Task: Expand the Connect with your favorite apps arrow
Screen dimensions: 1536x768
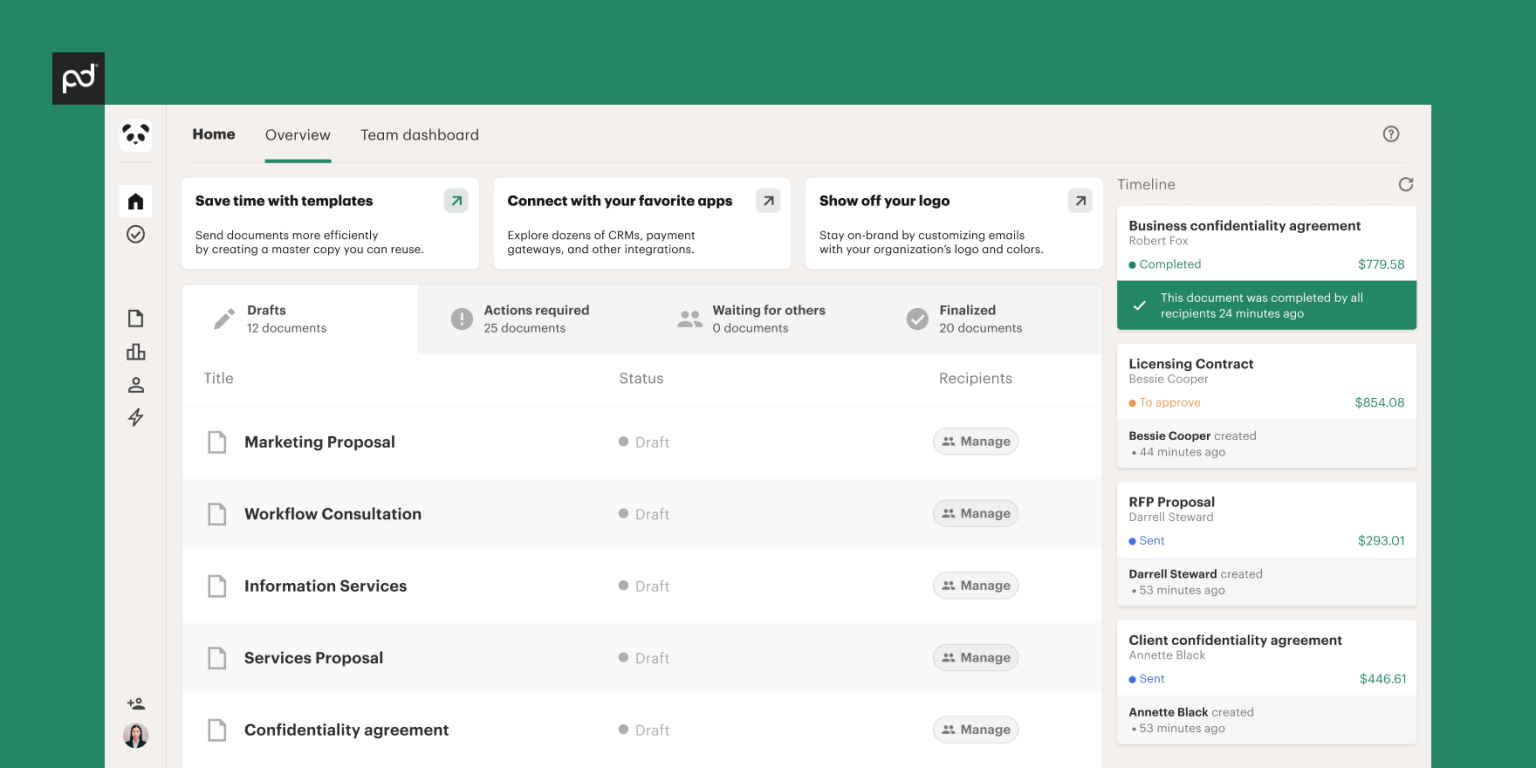Action: click(x=768, y=201)
